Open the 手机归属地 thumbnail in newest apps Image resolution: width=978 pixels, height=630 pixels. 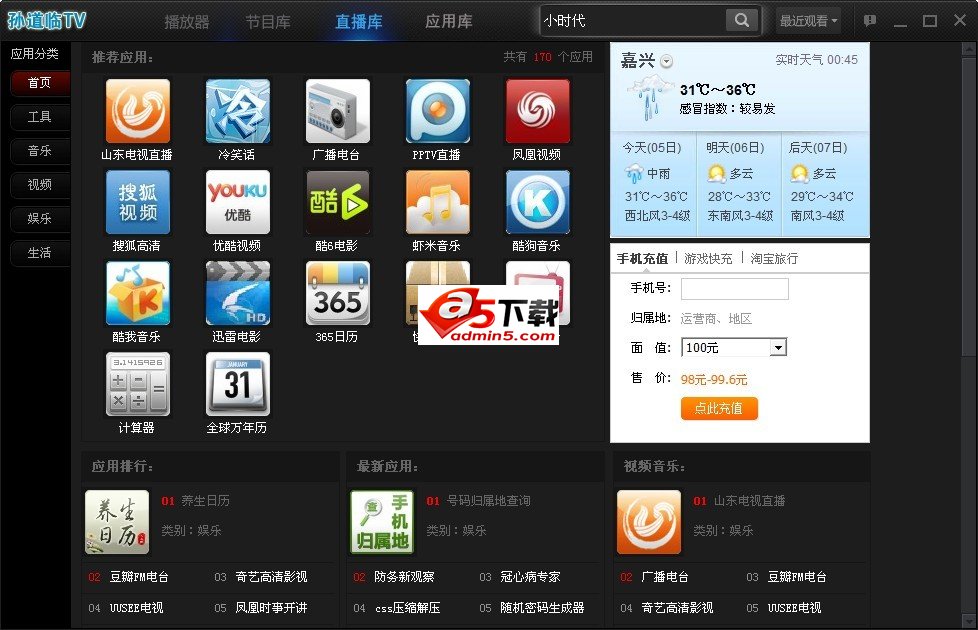click(x=382, y=522)
